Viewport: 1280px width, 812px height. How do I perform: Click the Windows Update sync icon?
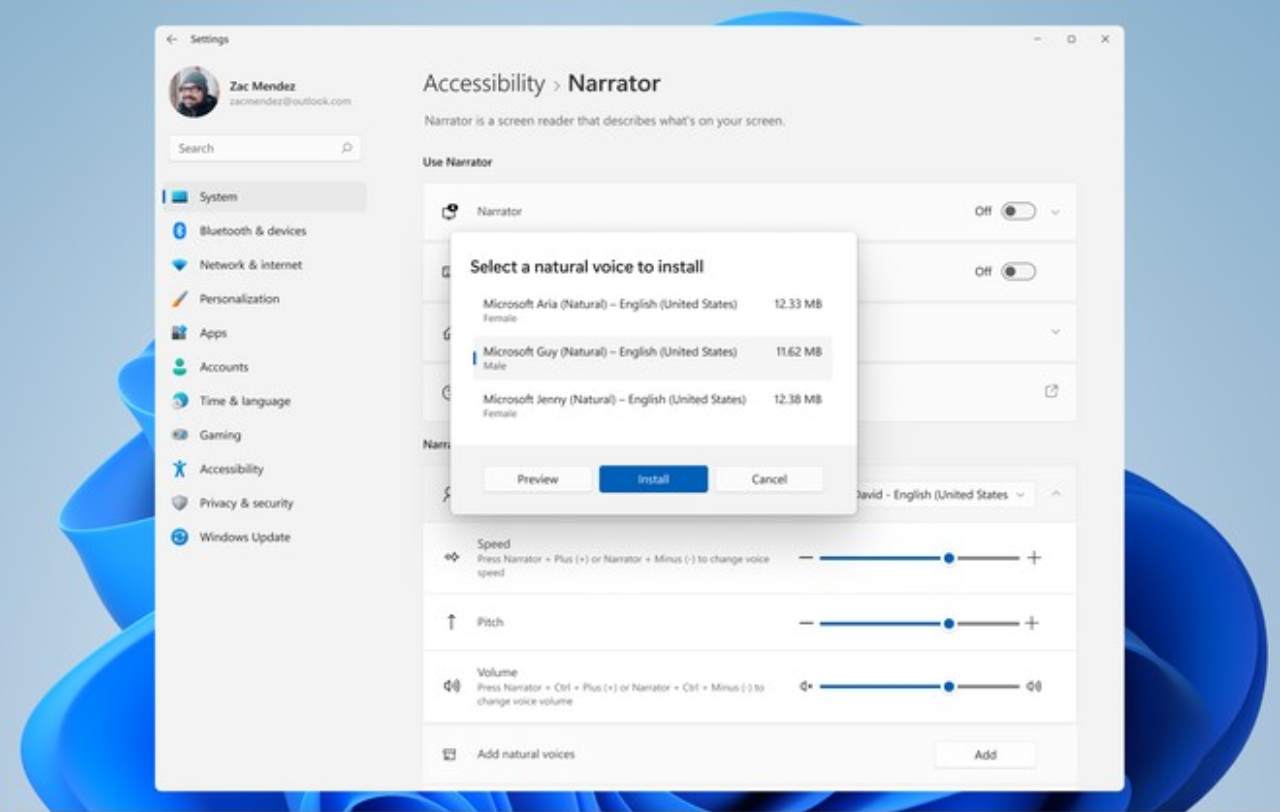(180, 537)
